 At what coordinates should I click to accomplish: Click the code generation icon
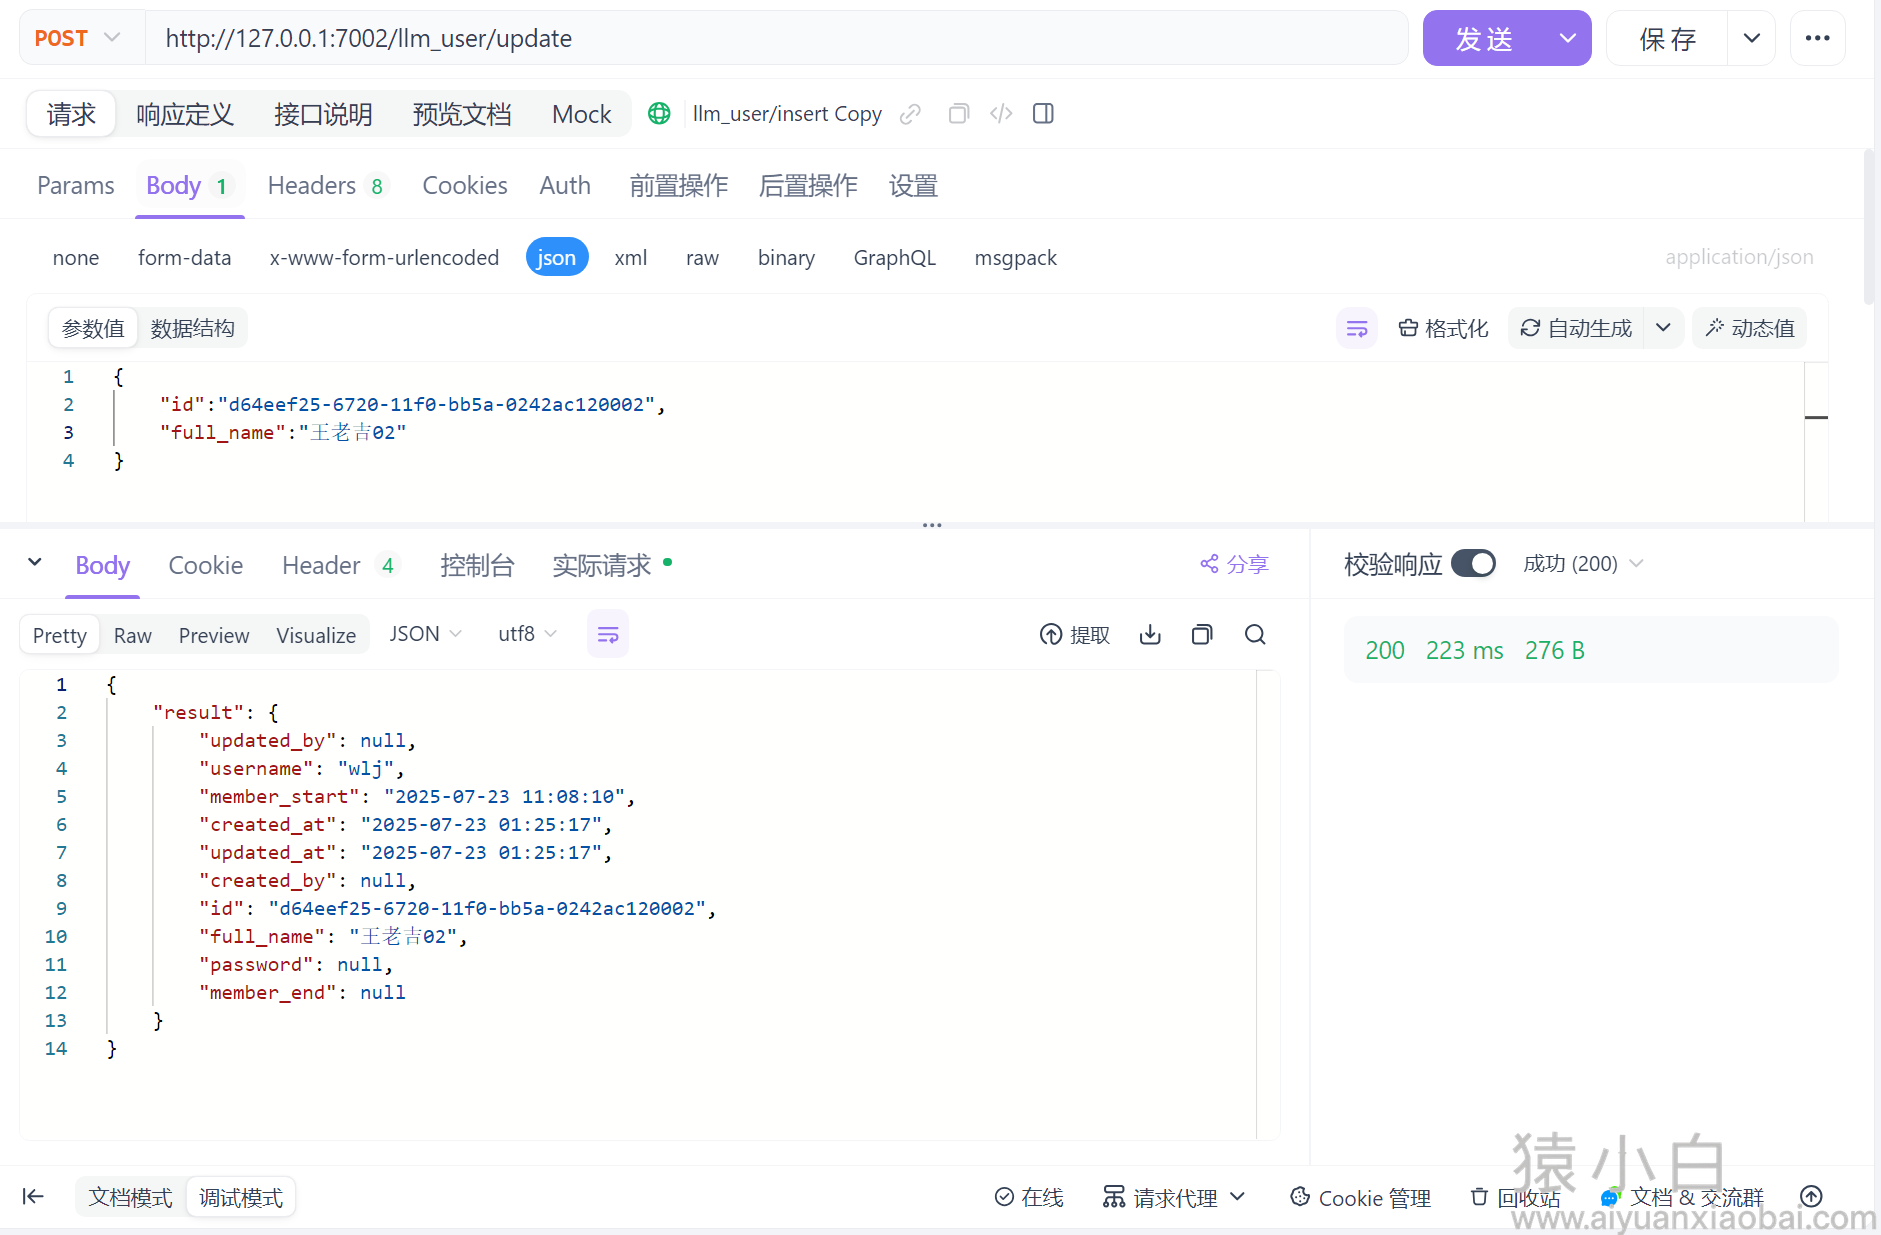tap(1001, 114)
